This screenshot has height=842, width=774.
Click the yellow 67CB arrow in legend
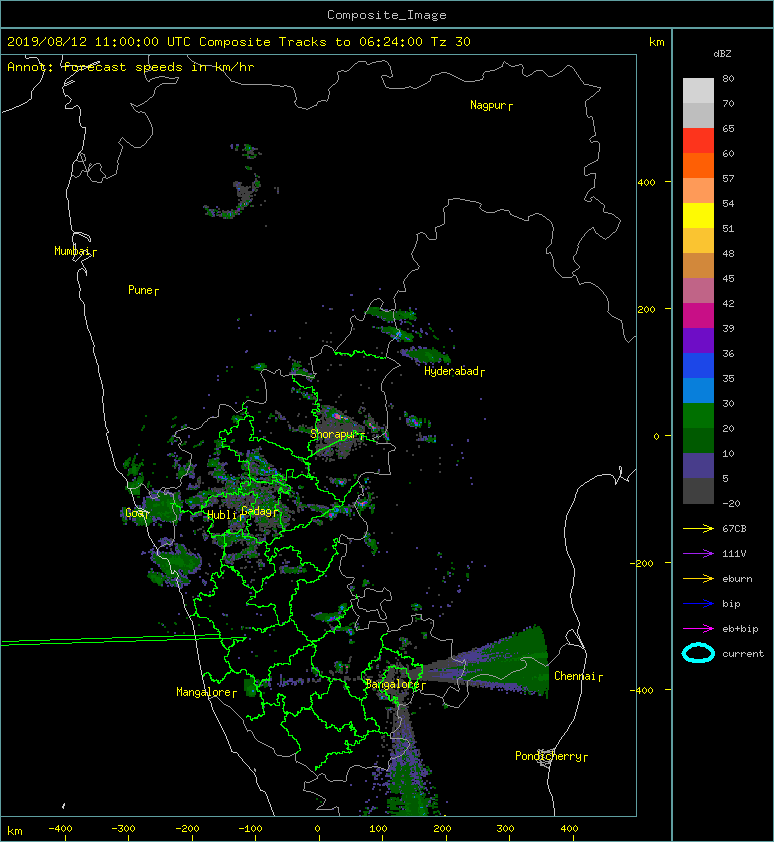[x=698, y=529]
